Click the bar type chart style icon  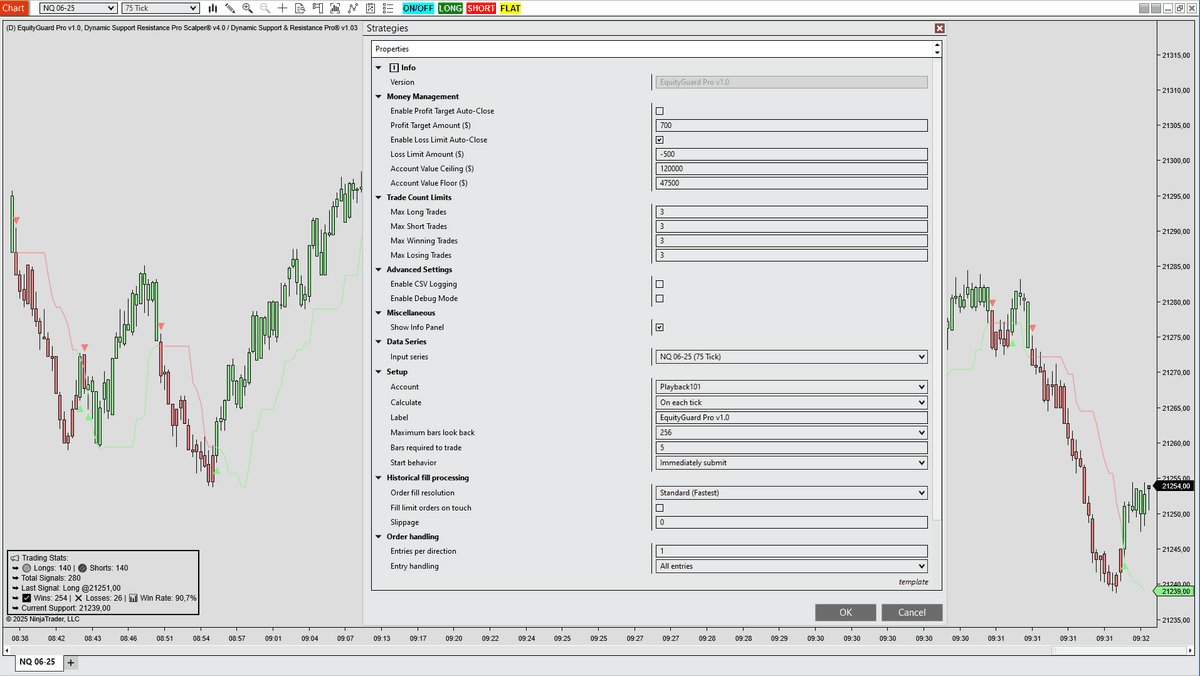coord(212,8)
